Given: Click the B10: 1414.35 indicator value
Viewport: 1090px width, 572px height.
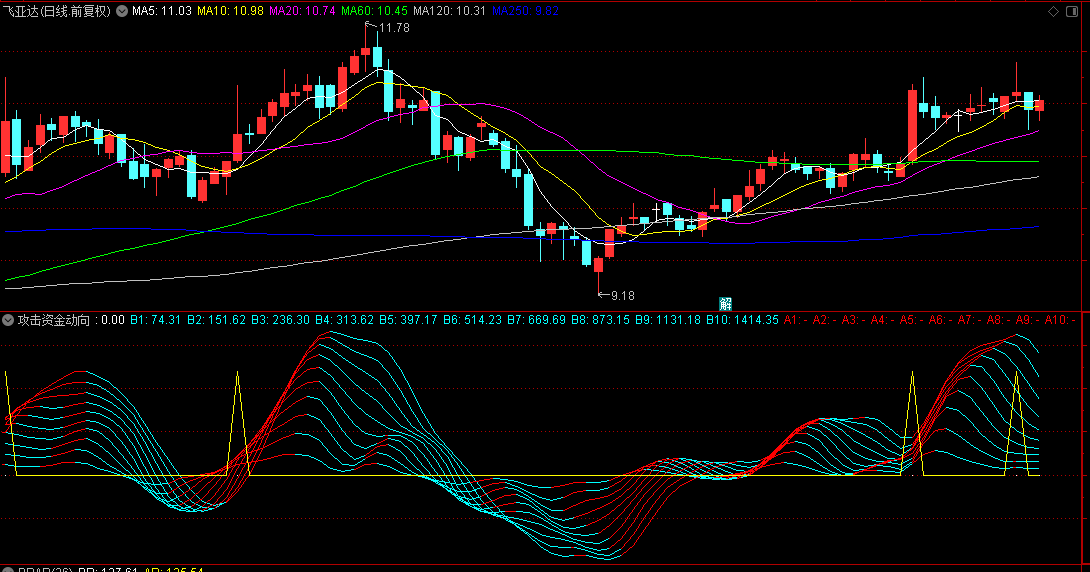Looking at the screenshot, I should [x=742, y=320].
